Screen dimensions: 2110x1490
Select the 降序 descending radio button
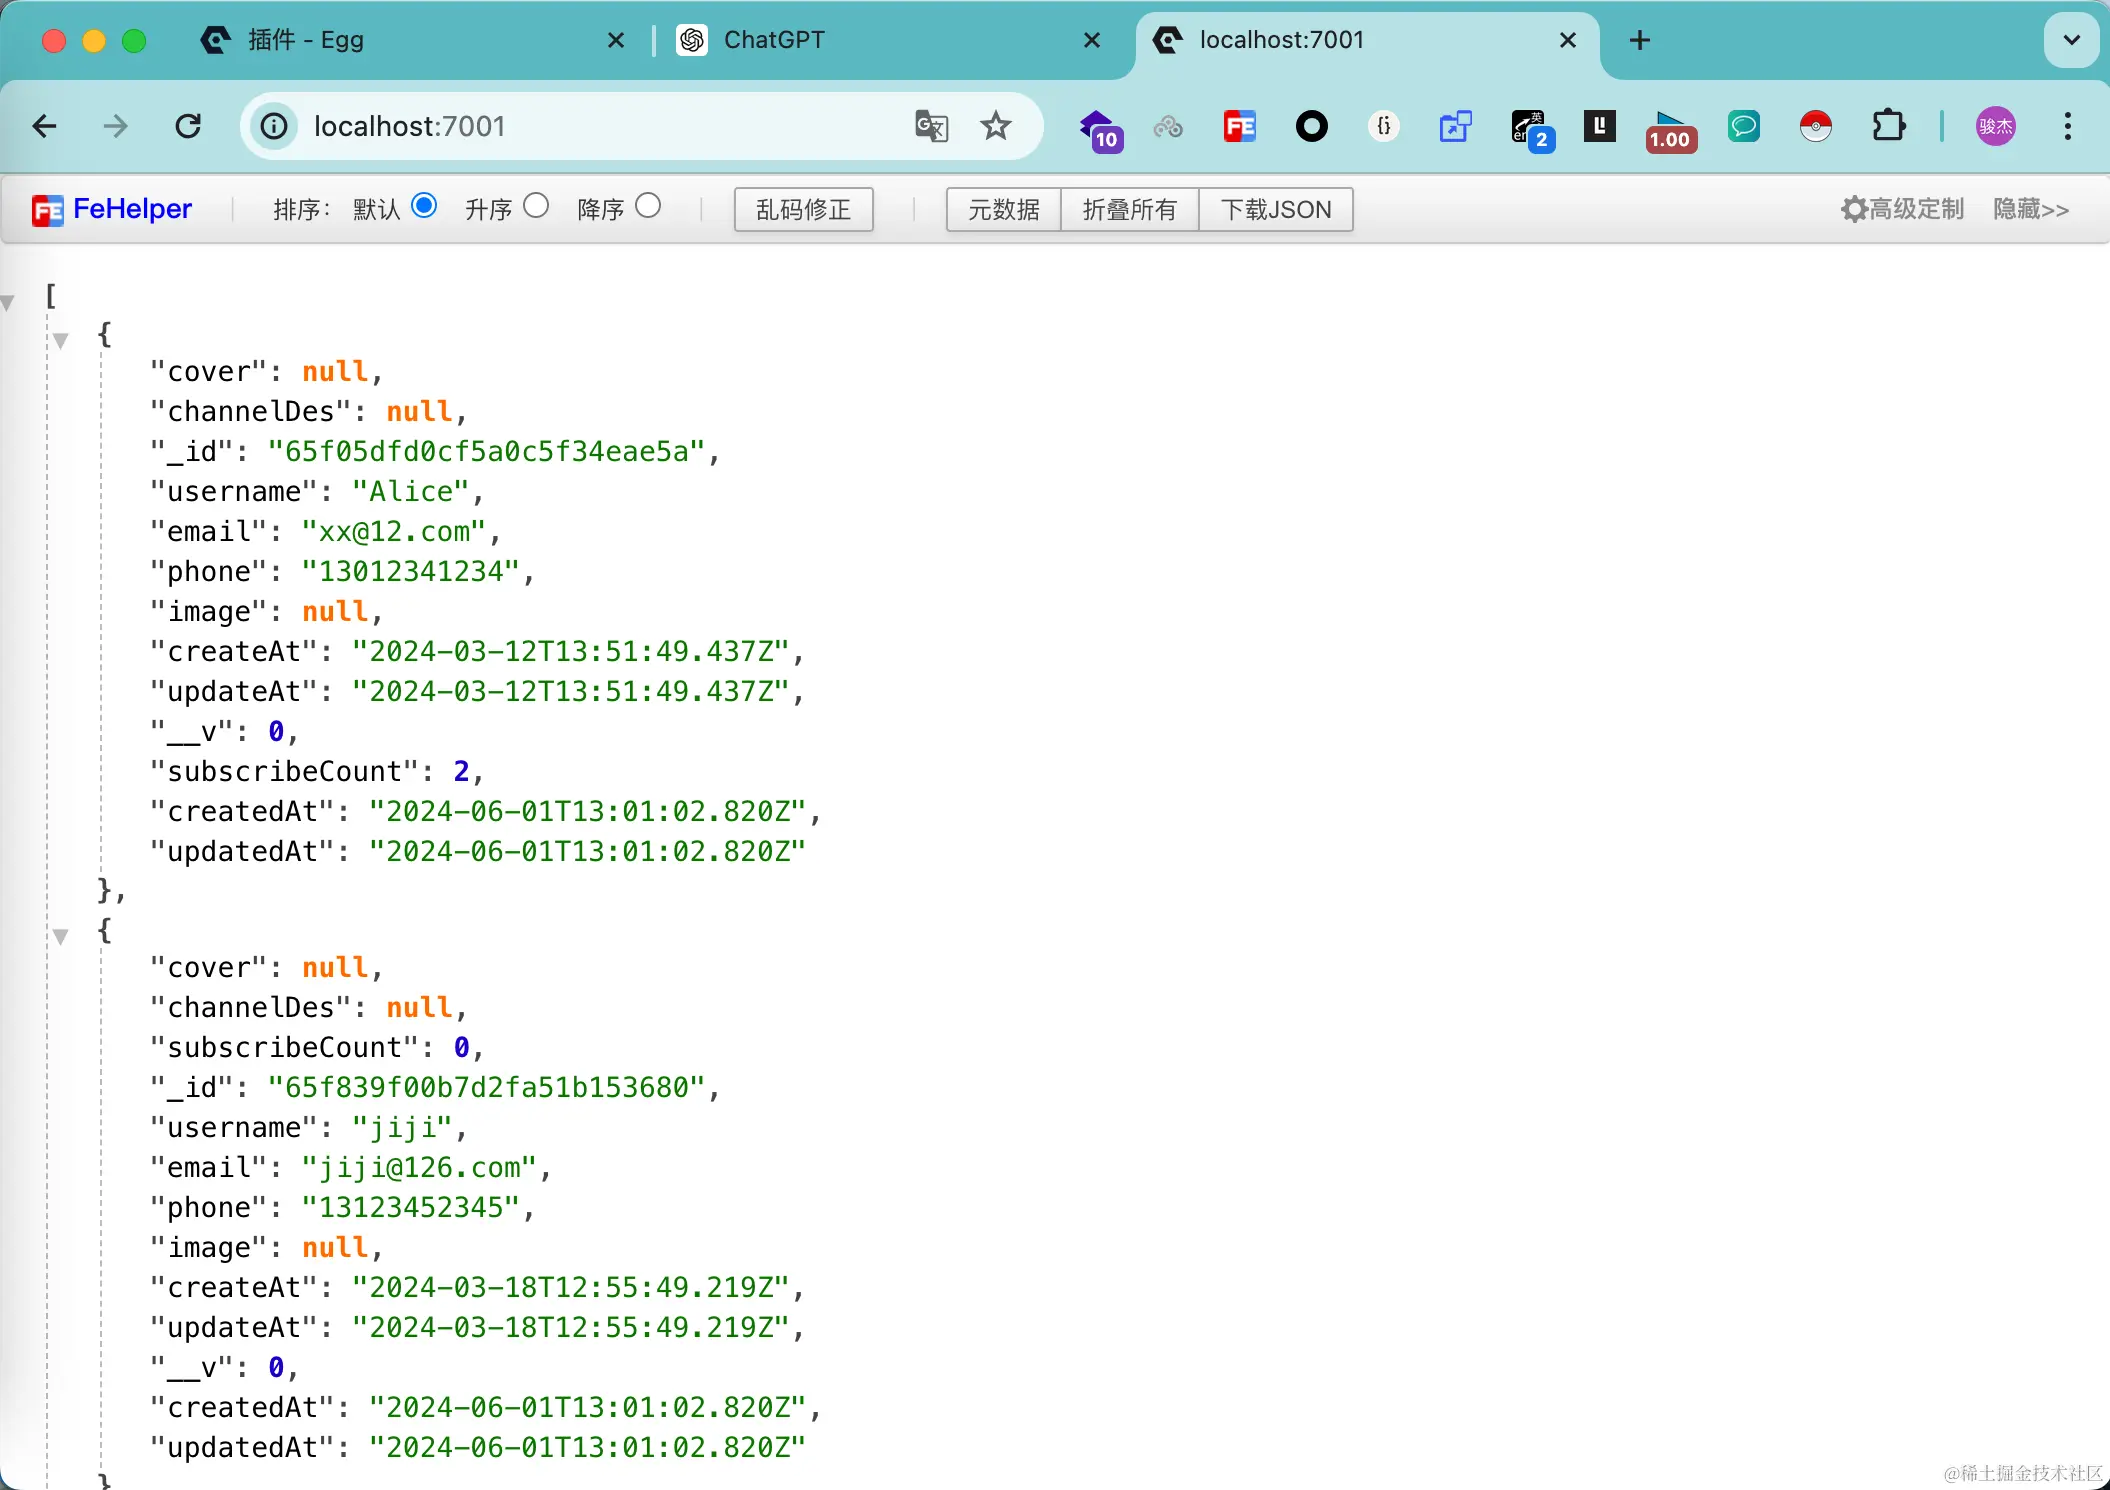click(x=648, y=206)
